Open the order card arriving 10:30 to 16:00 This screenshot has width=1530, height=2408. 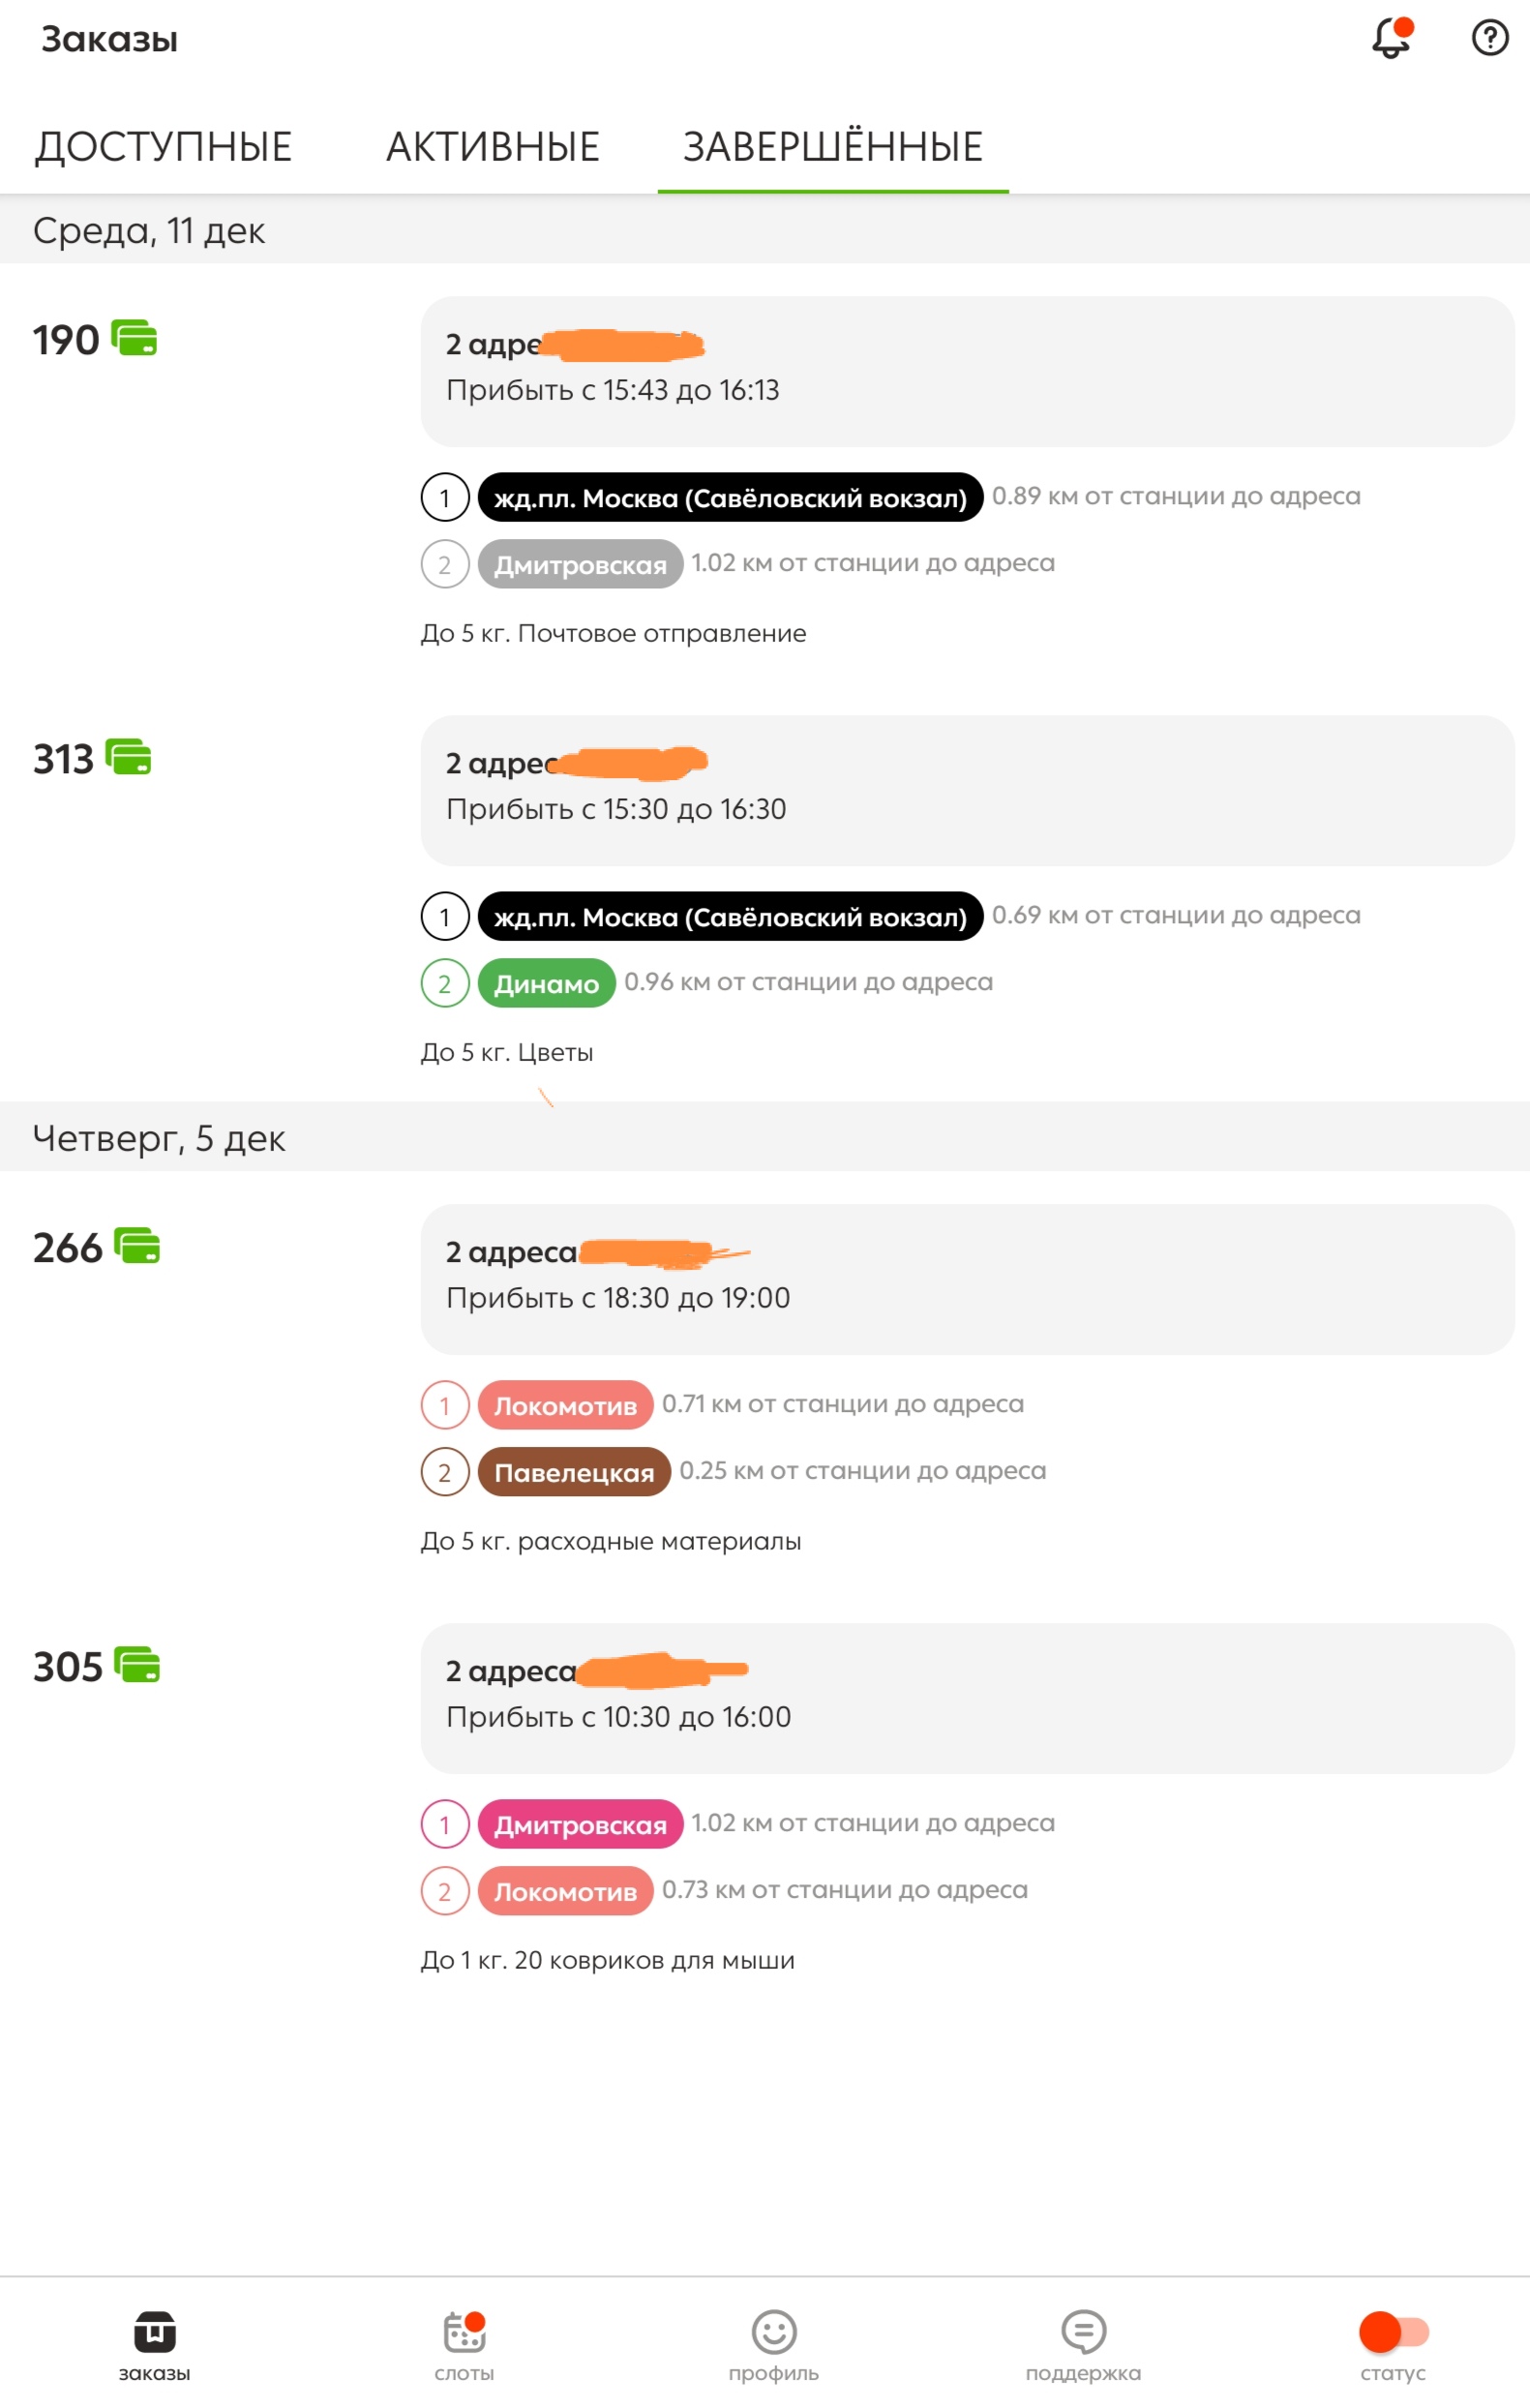(x=967, y=1698)
